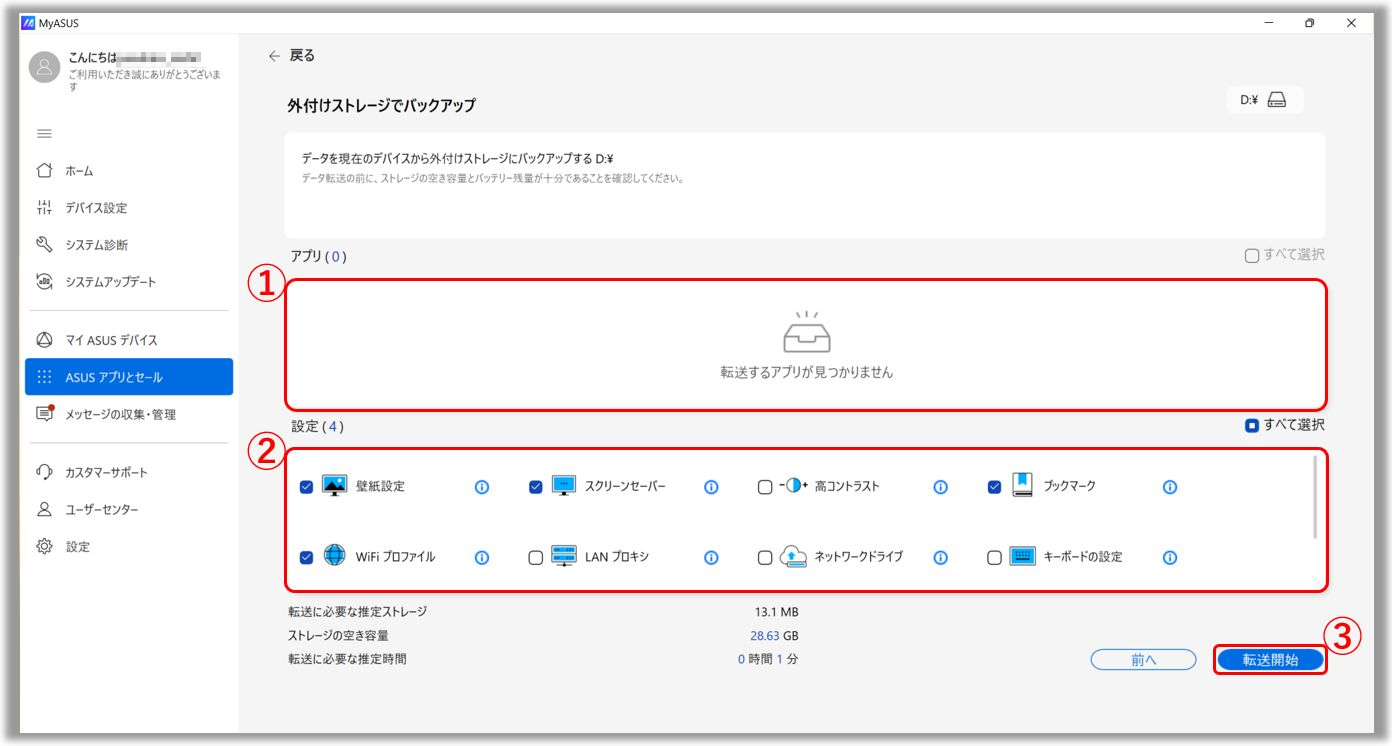Uncheck the ブックマーク checkbox
Viewport: 1392px width, 746px height.
point(994,487)
